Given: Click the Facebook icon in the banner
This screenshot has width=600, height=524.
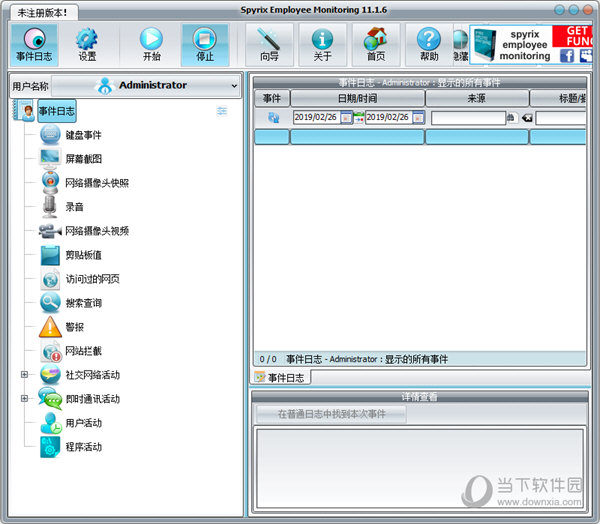Looking at the screenshot, I should click(x=567, y=56).
